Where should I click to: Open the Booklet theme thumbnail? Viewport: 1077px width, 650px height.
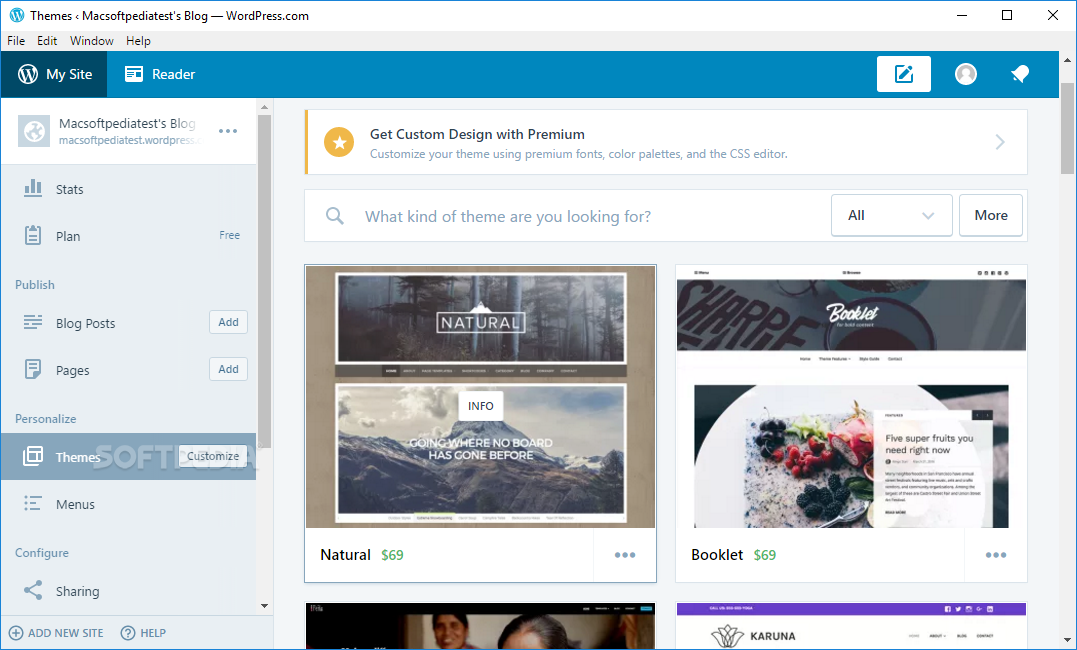pos(851,396)
